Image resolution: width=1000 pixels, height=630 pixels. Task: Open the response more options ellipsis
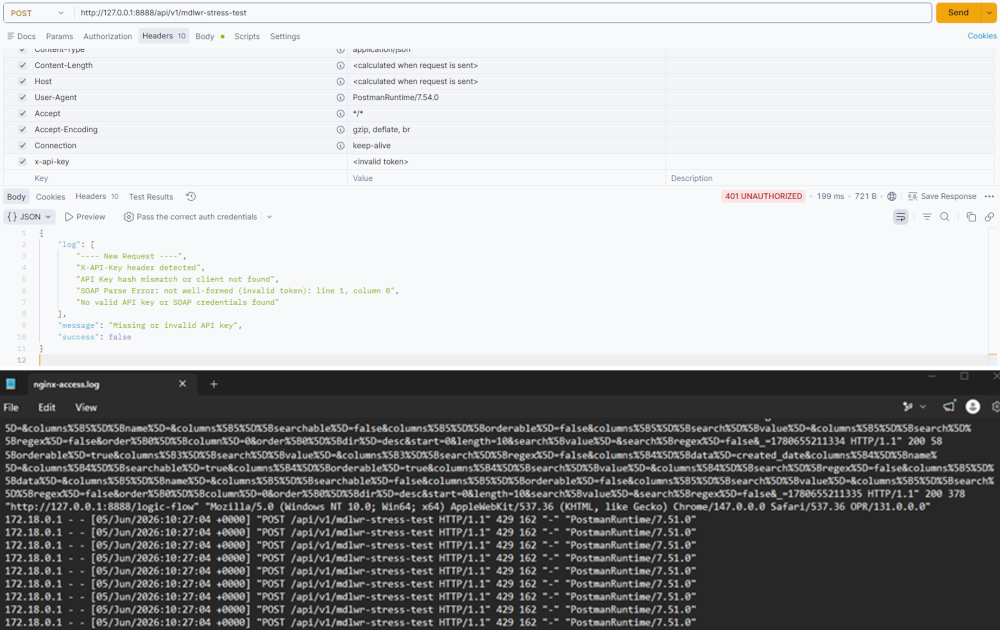tap(989, 196)
